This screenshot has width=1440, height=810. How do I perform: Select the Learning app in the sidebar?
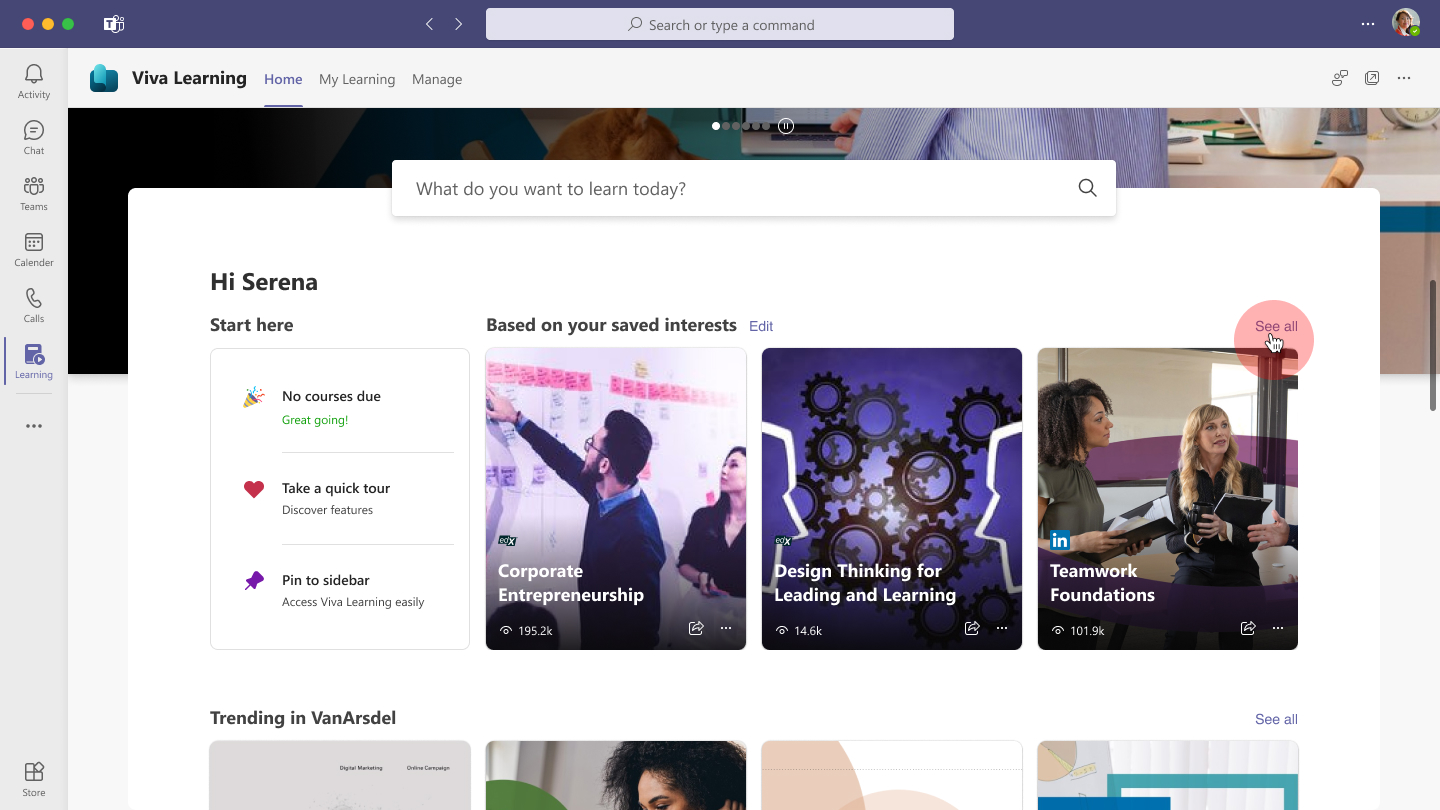(34, 362)
